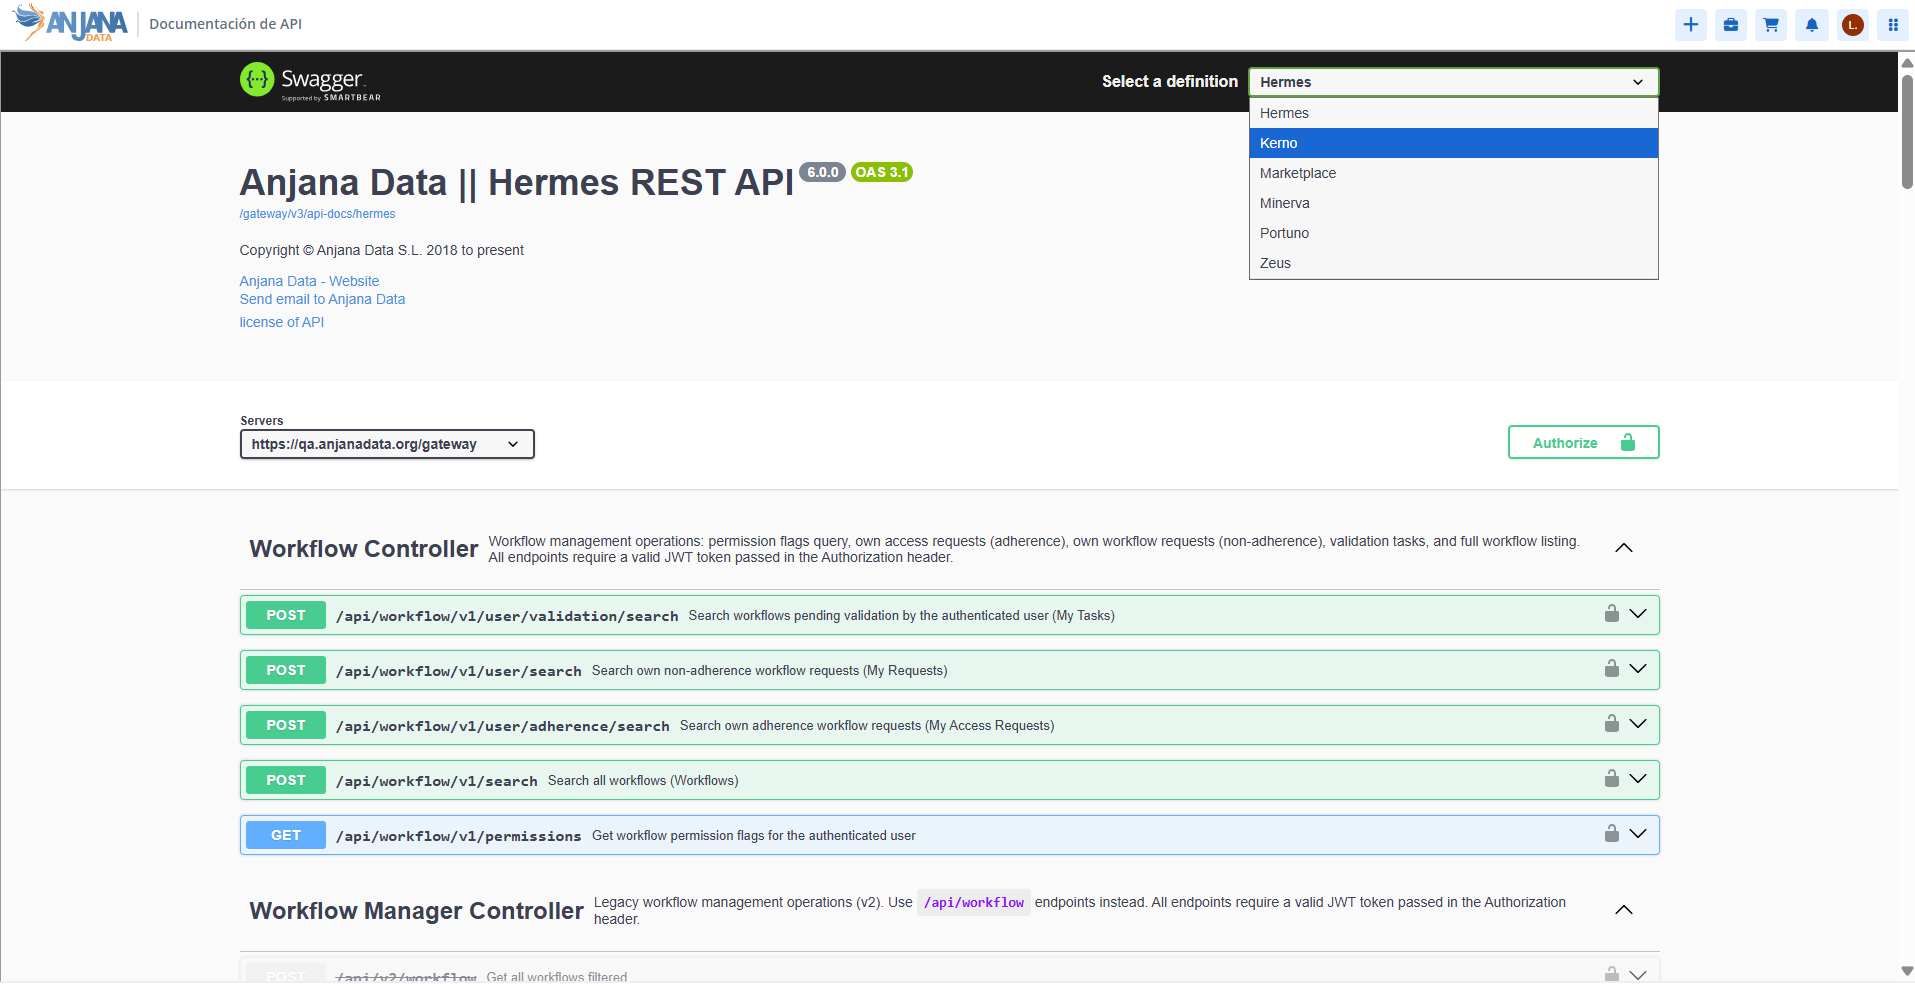Click the /api/workflow/v1/user/adherence/search path

click(x=503, y=726)
